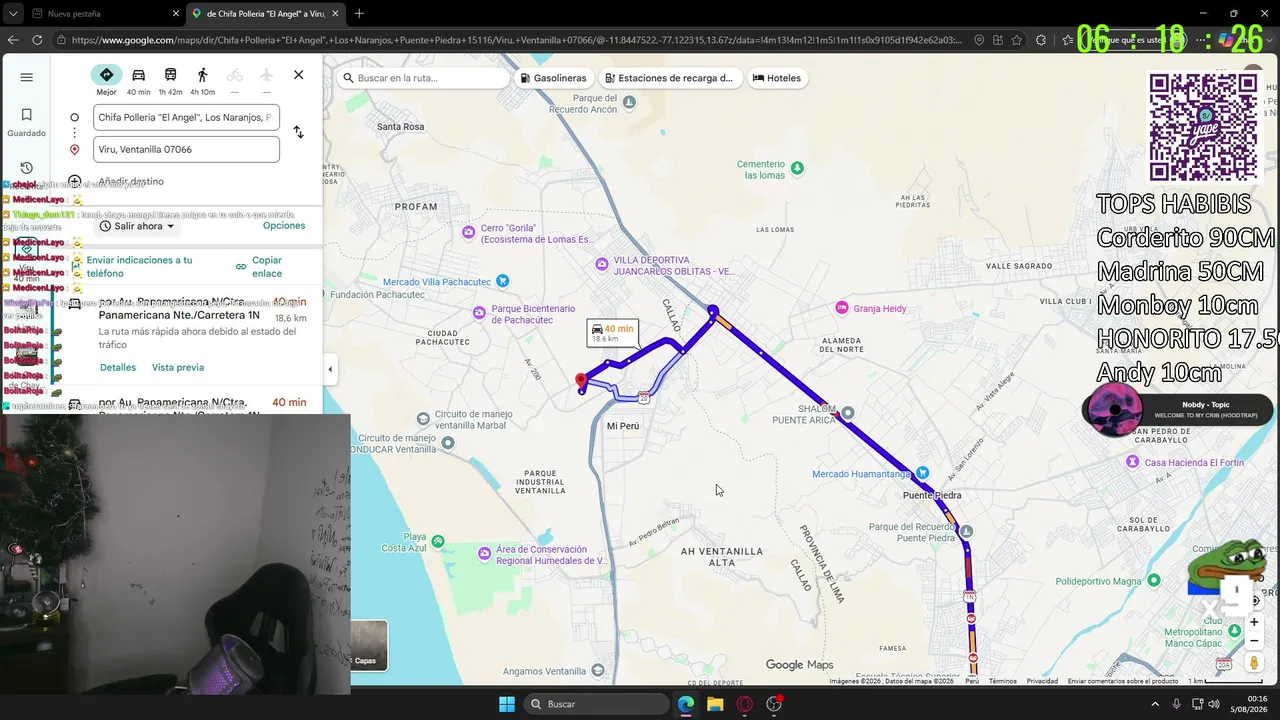Edit the origin field Chifa Polleria El Angel
The image size is (1280, 720).
click(186, 117)
